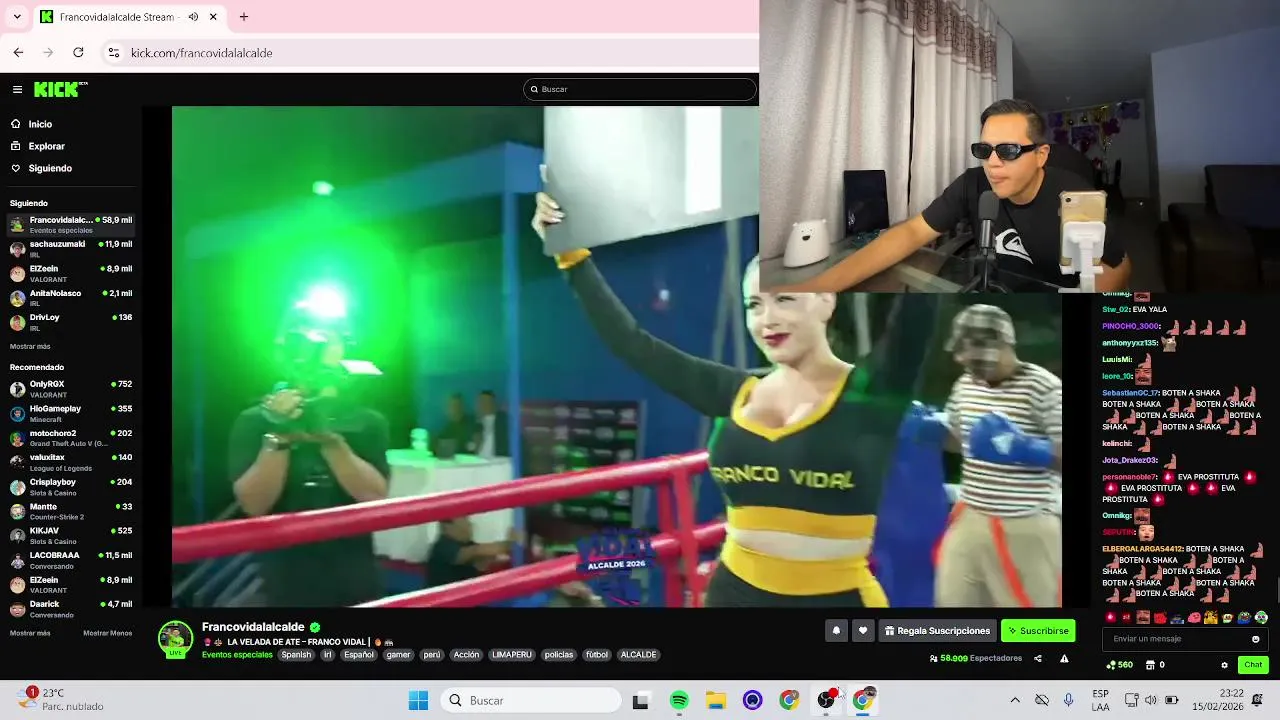Open Mantte recommended channel
The width and height of the screenshot is (1280, 720).
point(71,511)
